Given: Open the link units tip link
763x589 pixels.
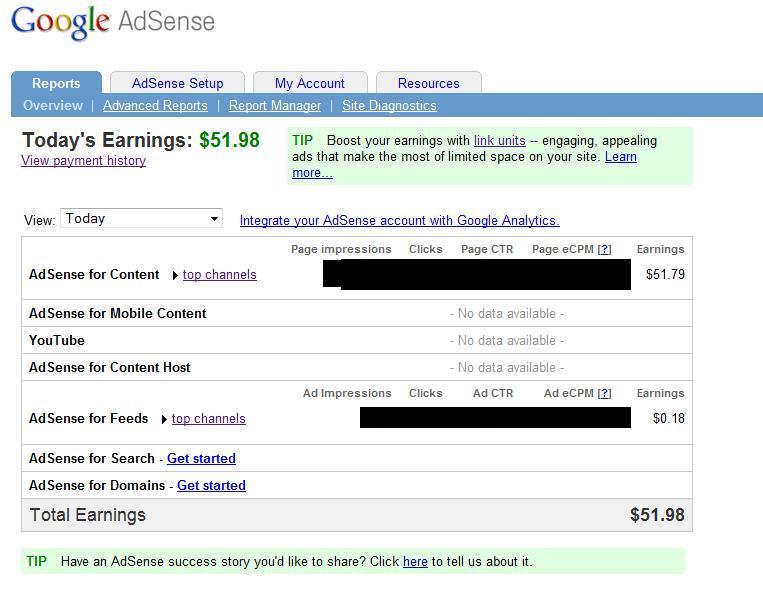Looking at the screenshot, I should [500, 141].
